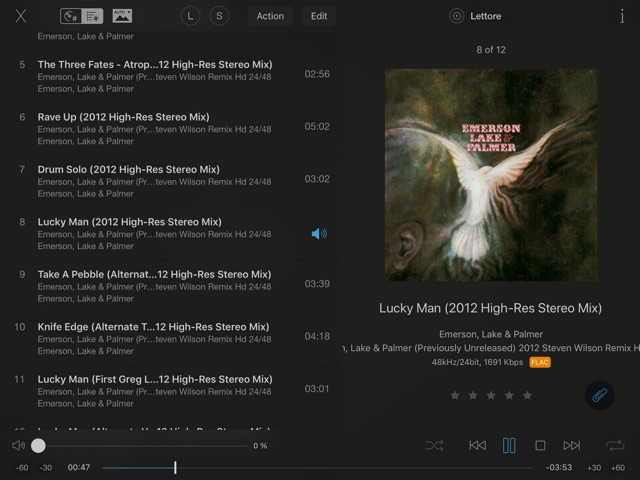The image size is (640, 480).
Task: Toggle shuffle playback
Action: [434, 445]
